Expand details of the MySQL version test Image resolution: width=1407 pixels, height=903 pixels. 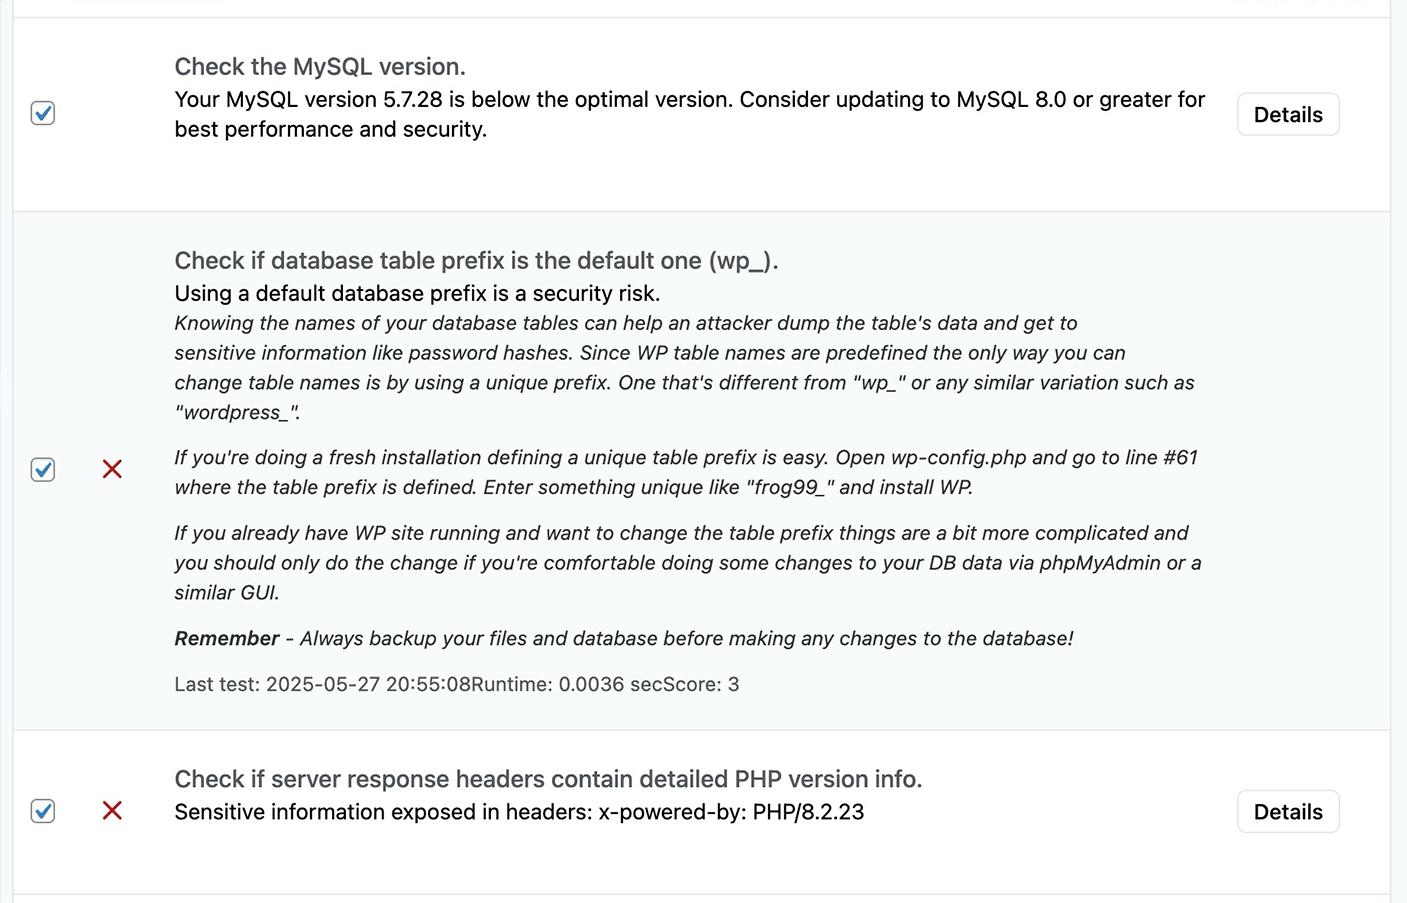point(1287,113)
